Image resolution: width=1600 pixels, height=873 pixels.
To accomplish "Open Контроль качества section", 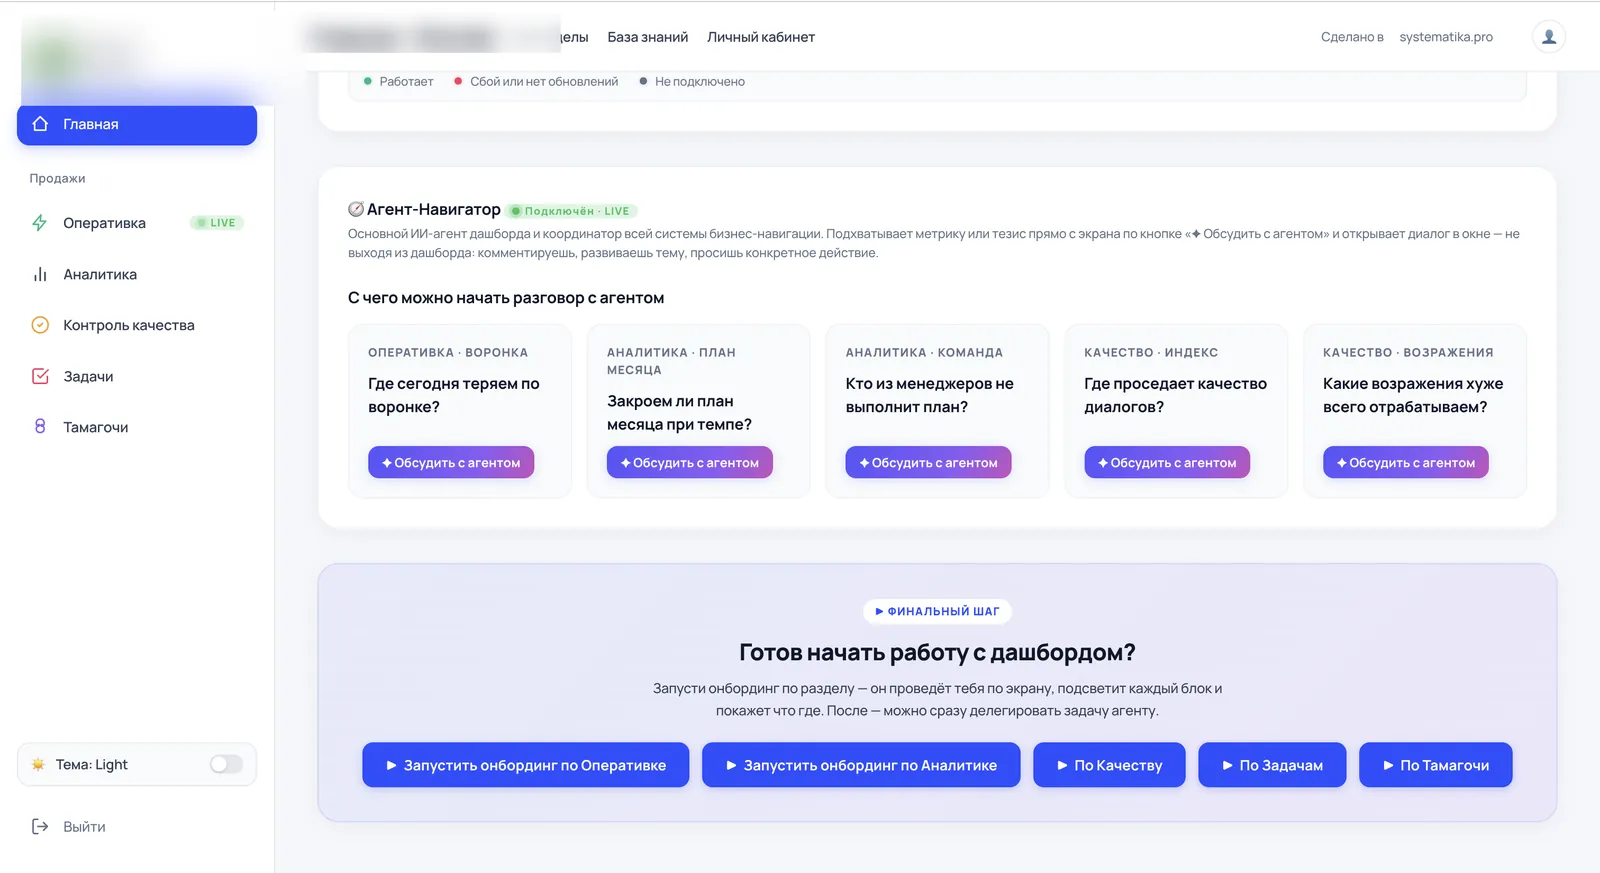I will [137, 325].
